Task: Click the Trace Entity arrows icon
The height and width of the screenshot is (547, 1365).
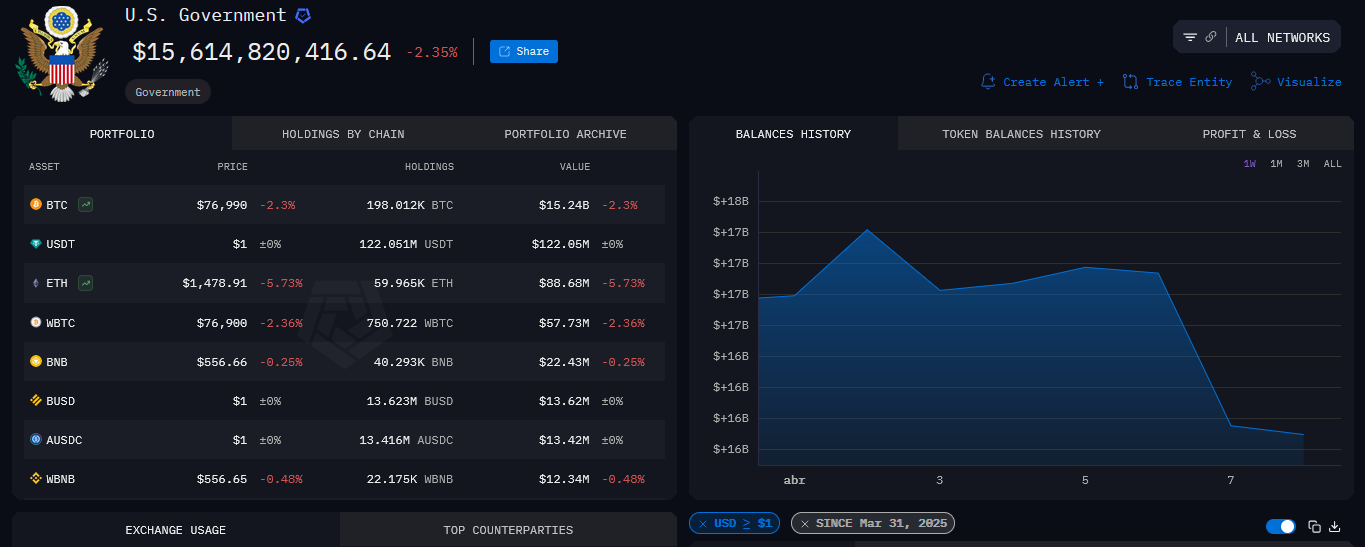Action: point(1130,82)
